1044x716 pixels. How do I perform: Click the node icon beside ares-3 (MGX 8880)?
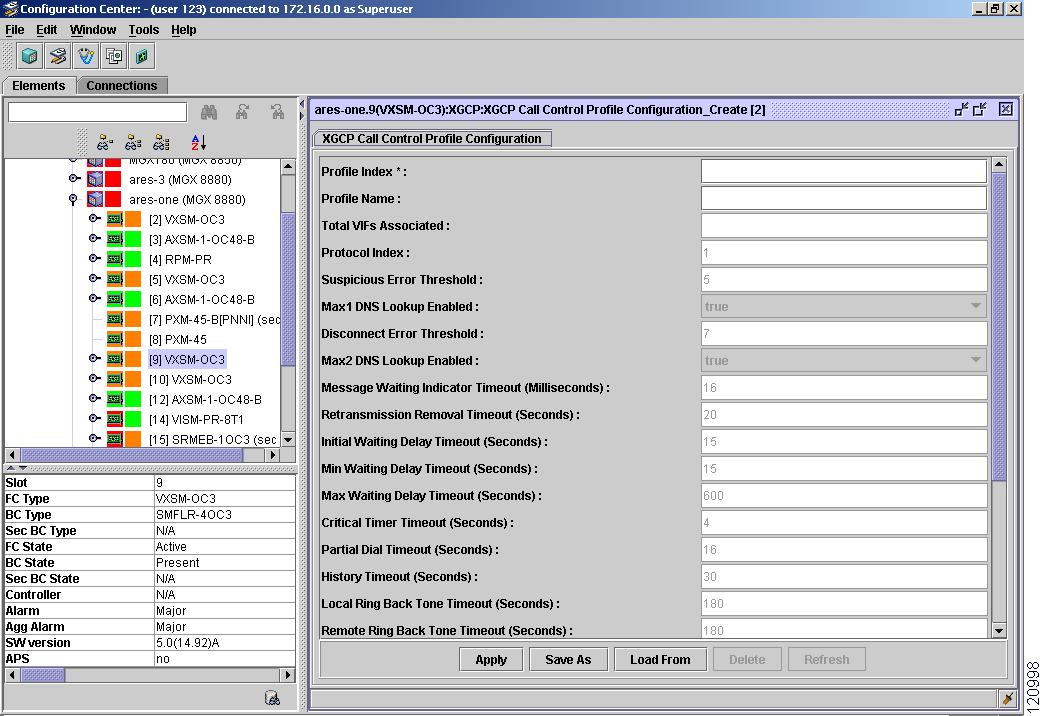(x=95, y=179)
